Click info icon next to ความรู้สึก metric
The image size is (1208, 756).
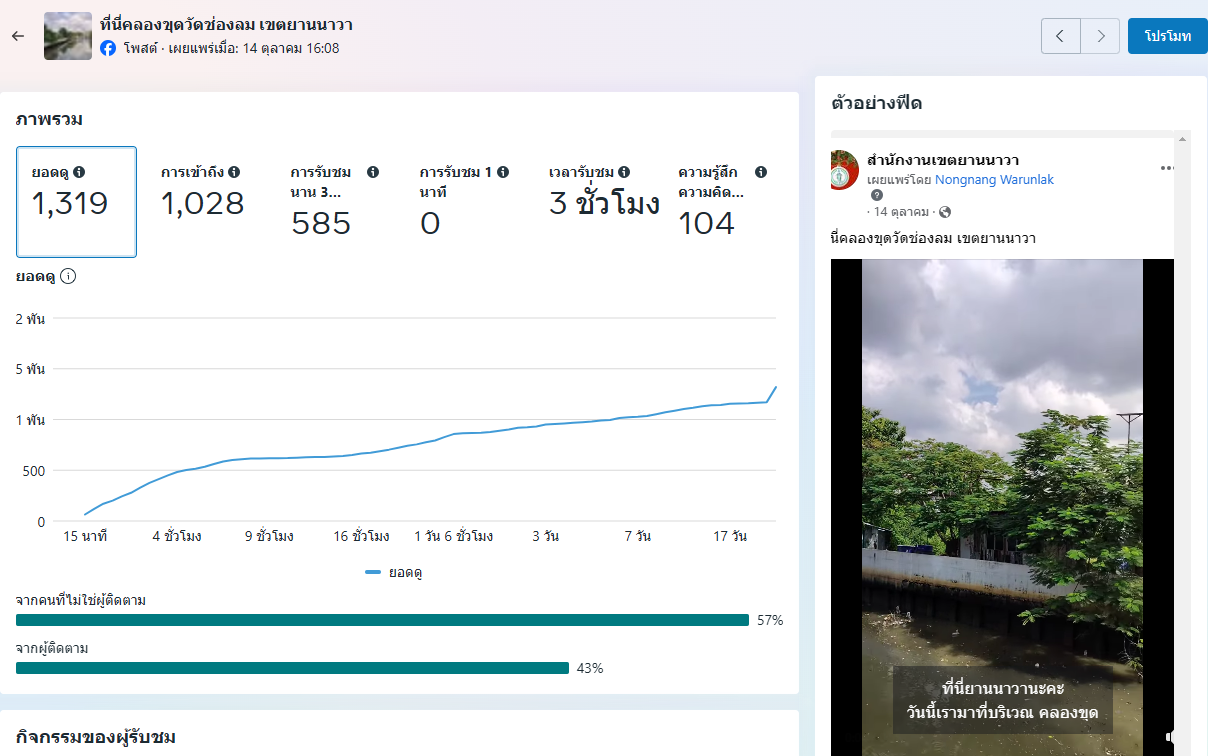coord(761,172)
